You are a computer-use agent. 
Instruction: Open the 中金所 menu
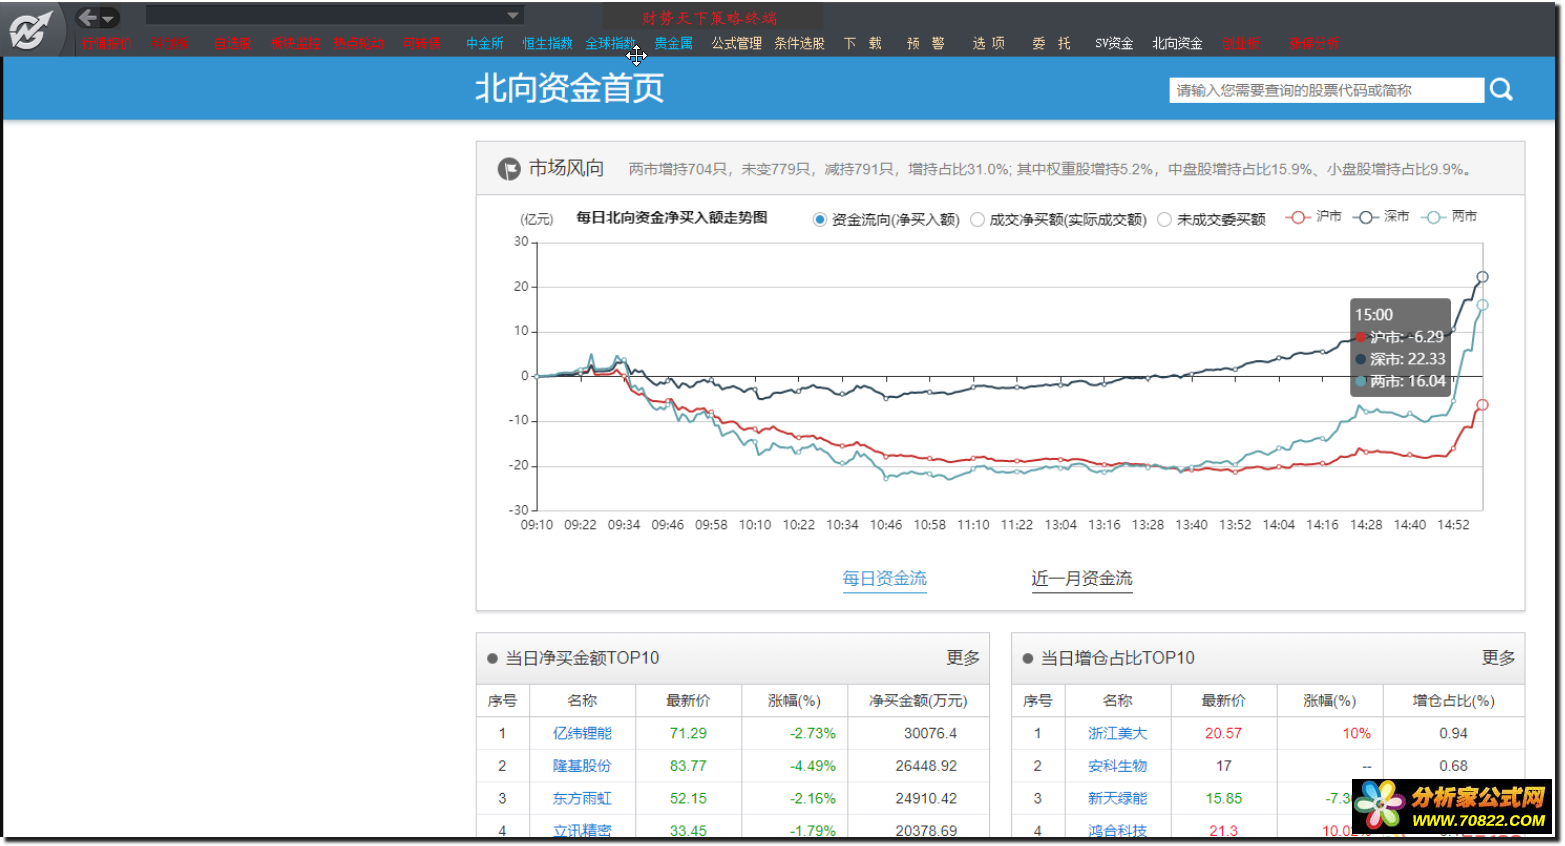click(x=484, y=44)
